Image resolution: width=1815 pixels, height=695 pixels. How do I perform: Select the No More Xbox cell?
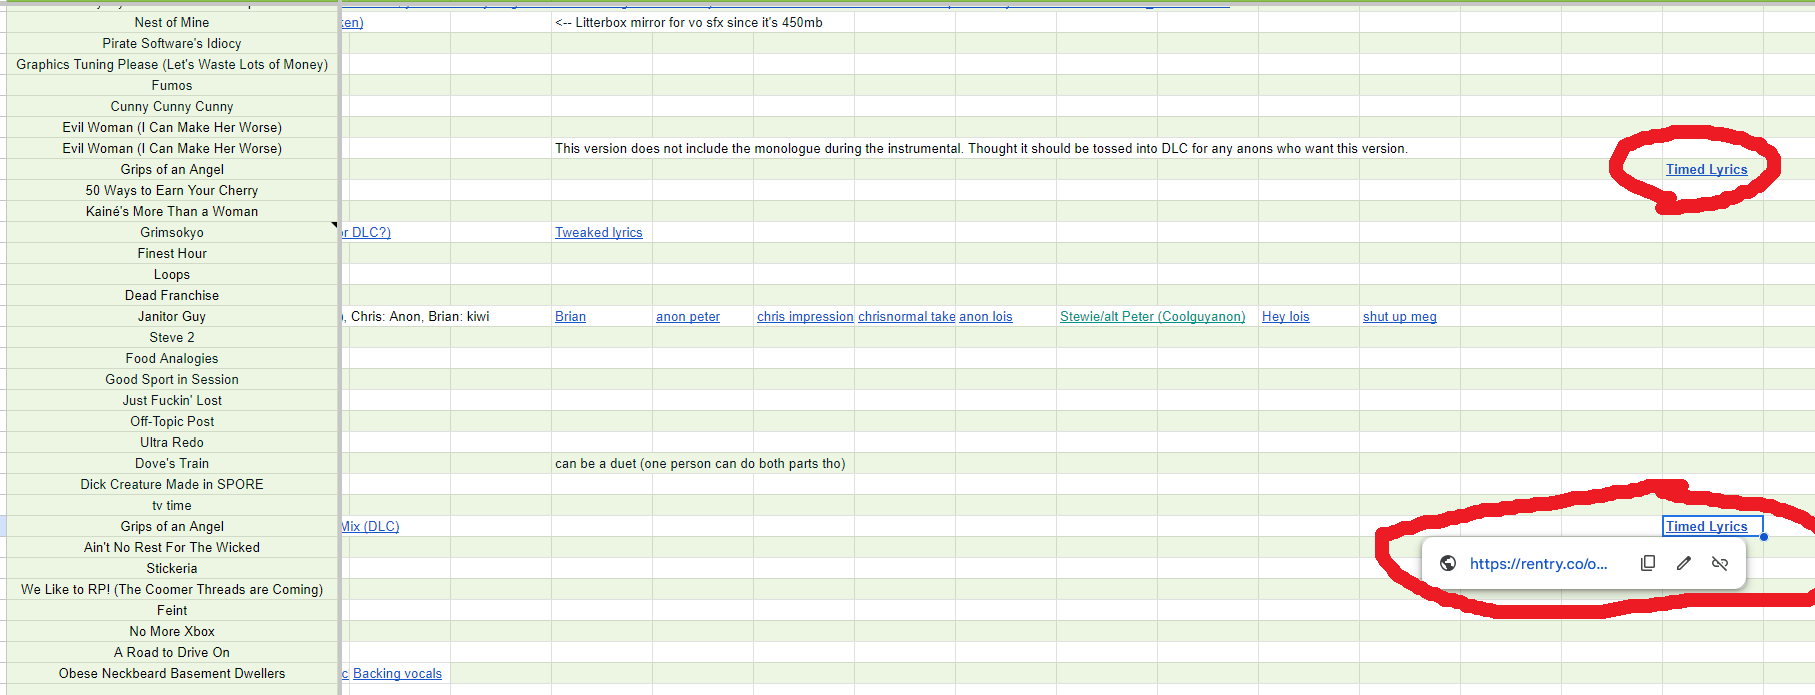tap(172, 631)
